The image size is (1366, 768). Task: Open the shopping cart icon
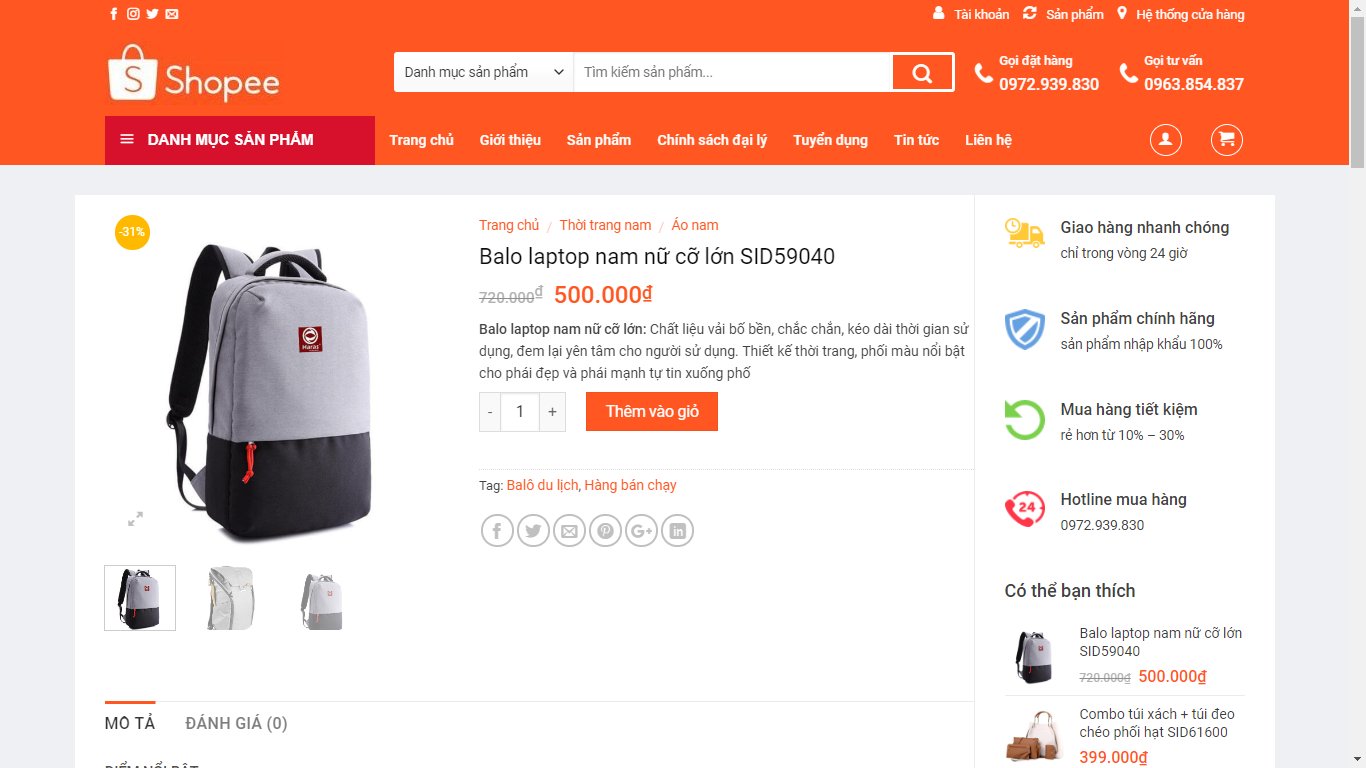click(1227, 140)
